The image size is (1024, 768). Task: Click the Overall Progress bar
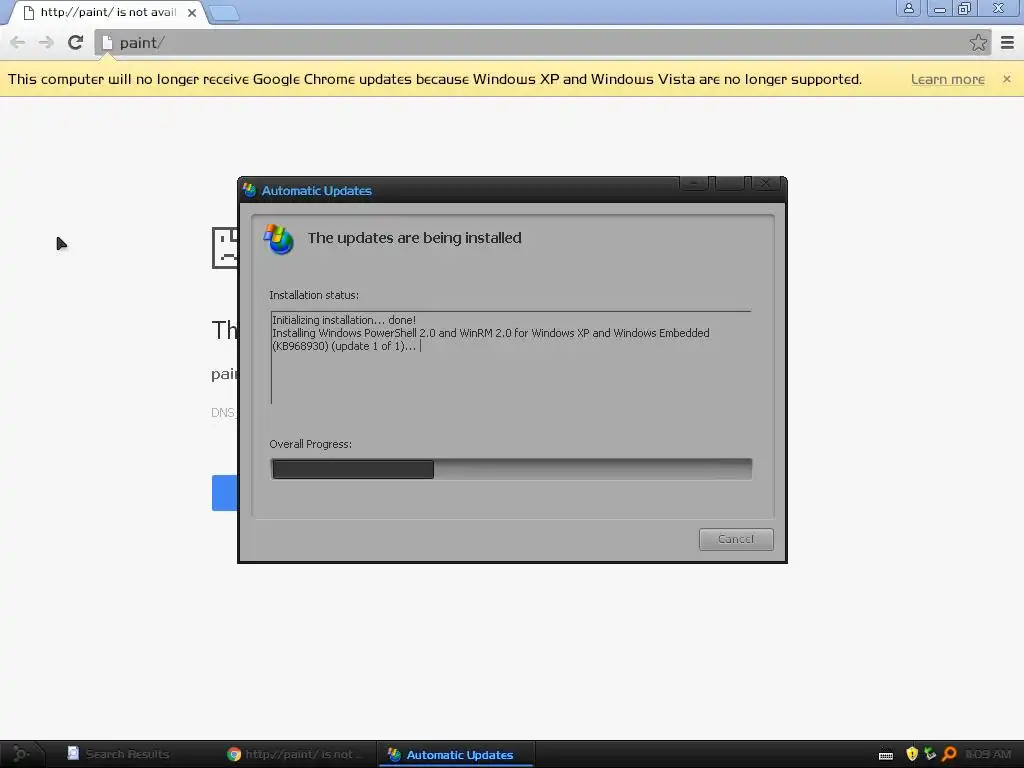tap(511, 469)
